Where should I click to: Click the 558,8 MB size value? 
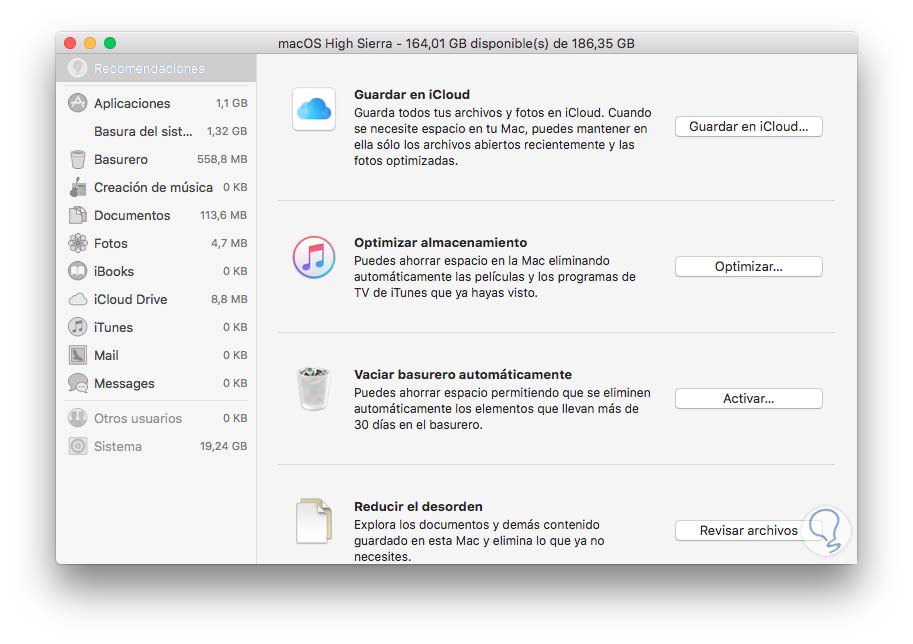(222, 159)
